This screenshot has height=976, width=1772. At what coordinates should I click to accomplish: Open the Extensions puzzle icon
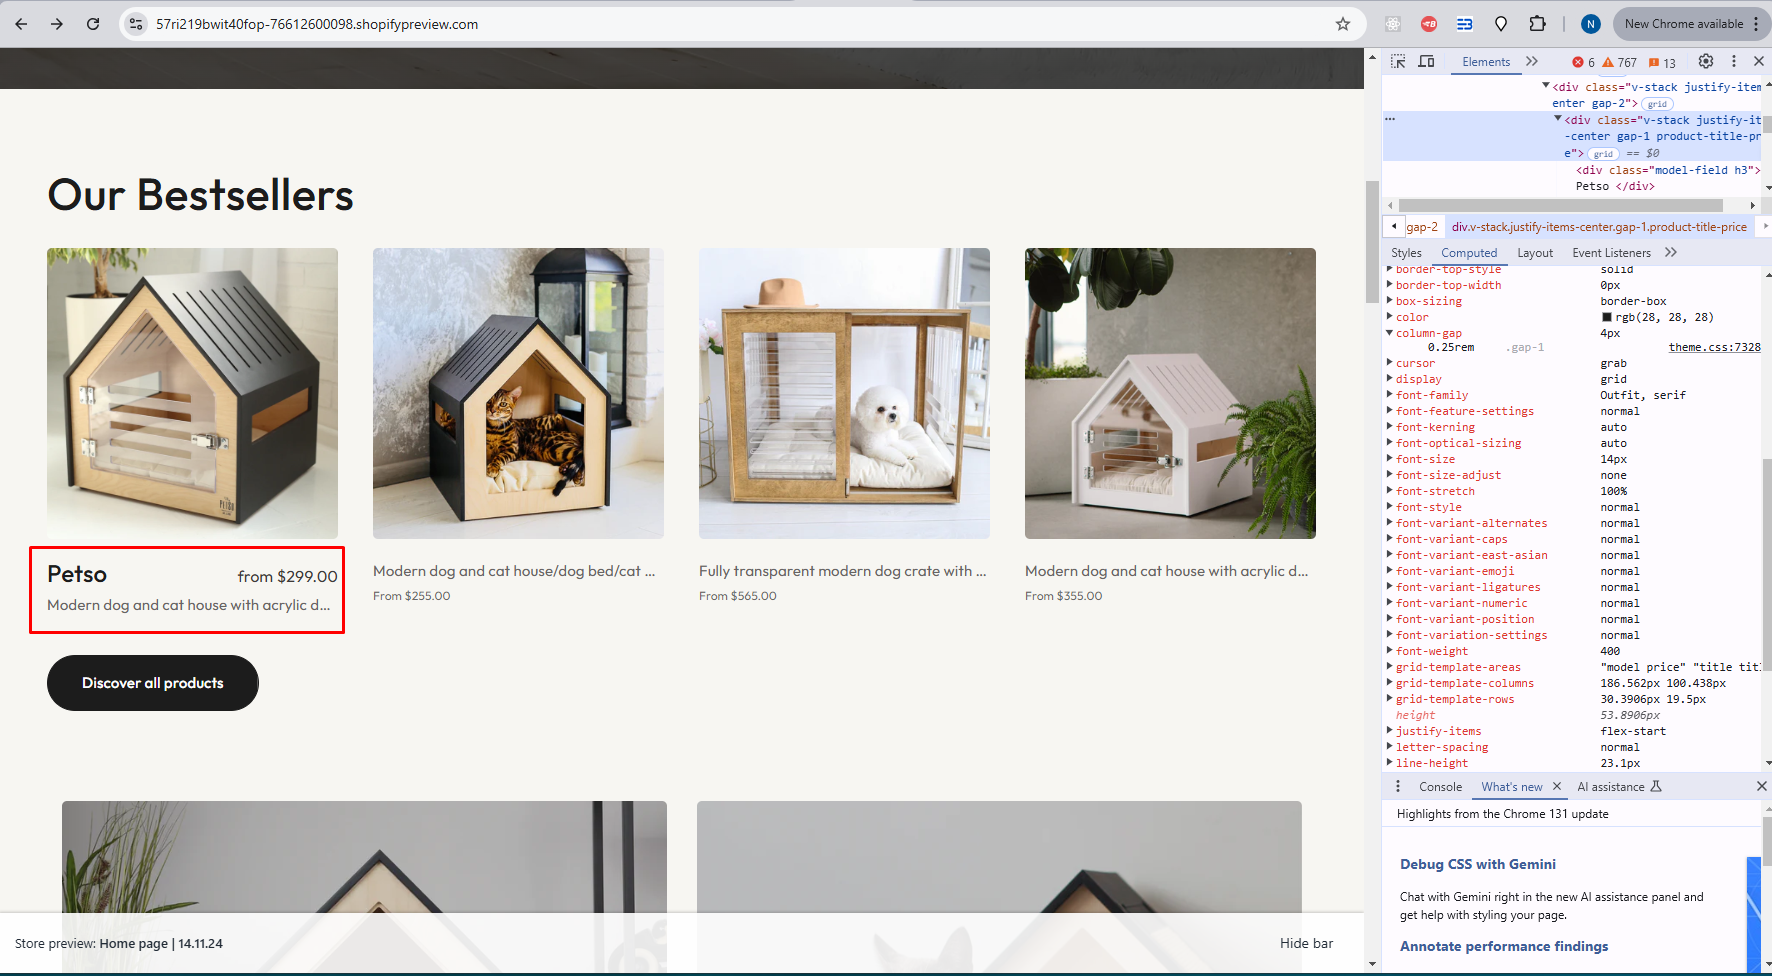[x=1537, y=24]
